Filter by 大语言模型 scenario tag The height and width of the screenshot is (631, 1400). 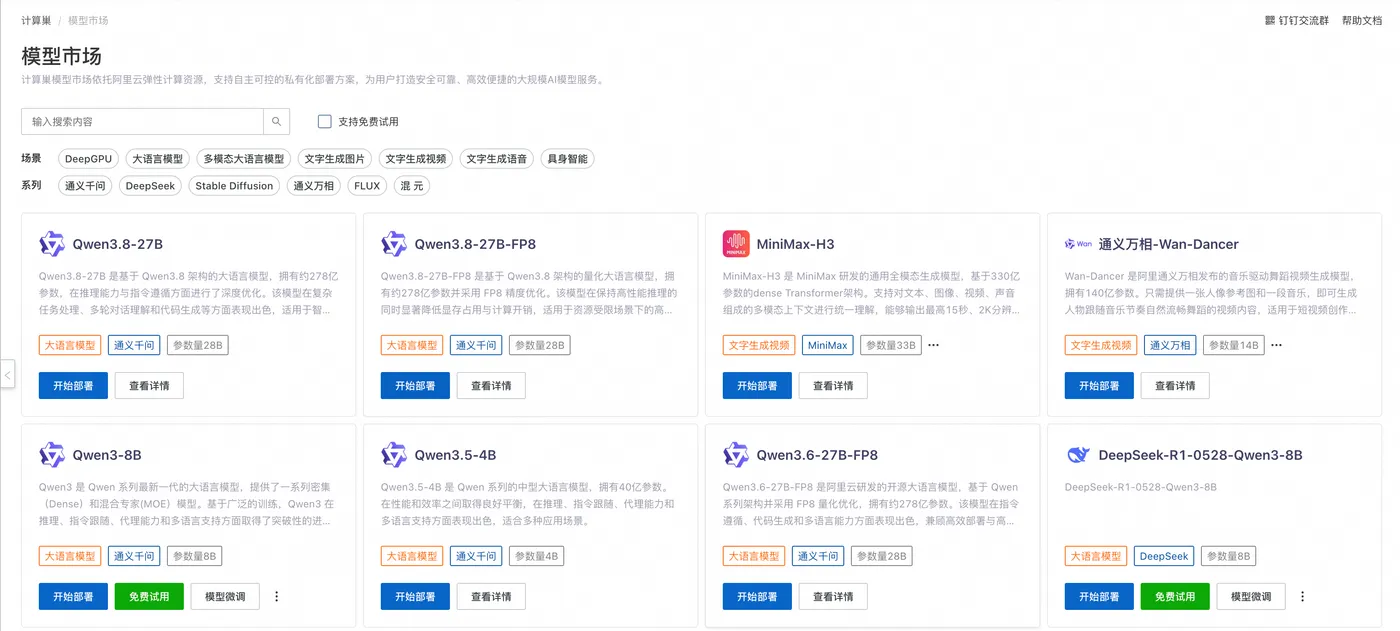tap(158, 159)
